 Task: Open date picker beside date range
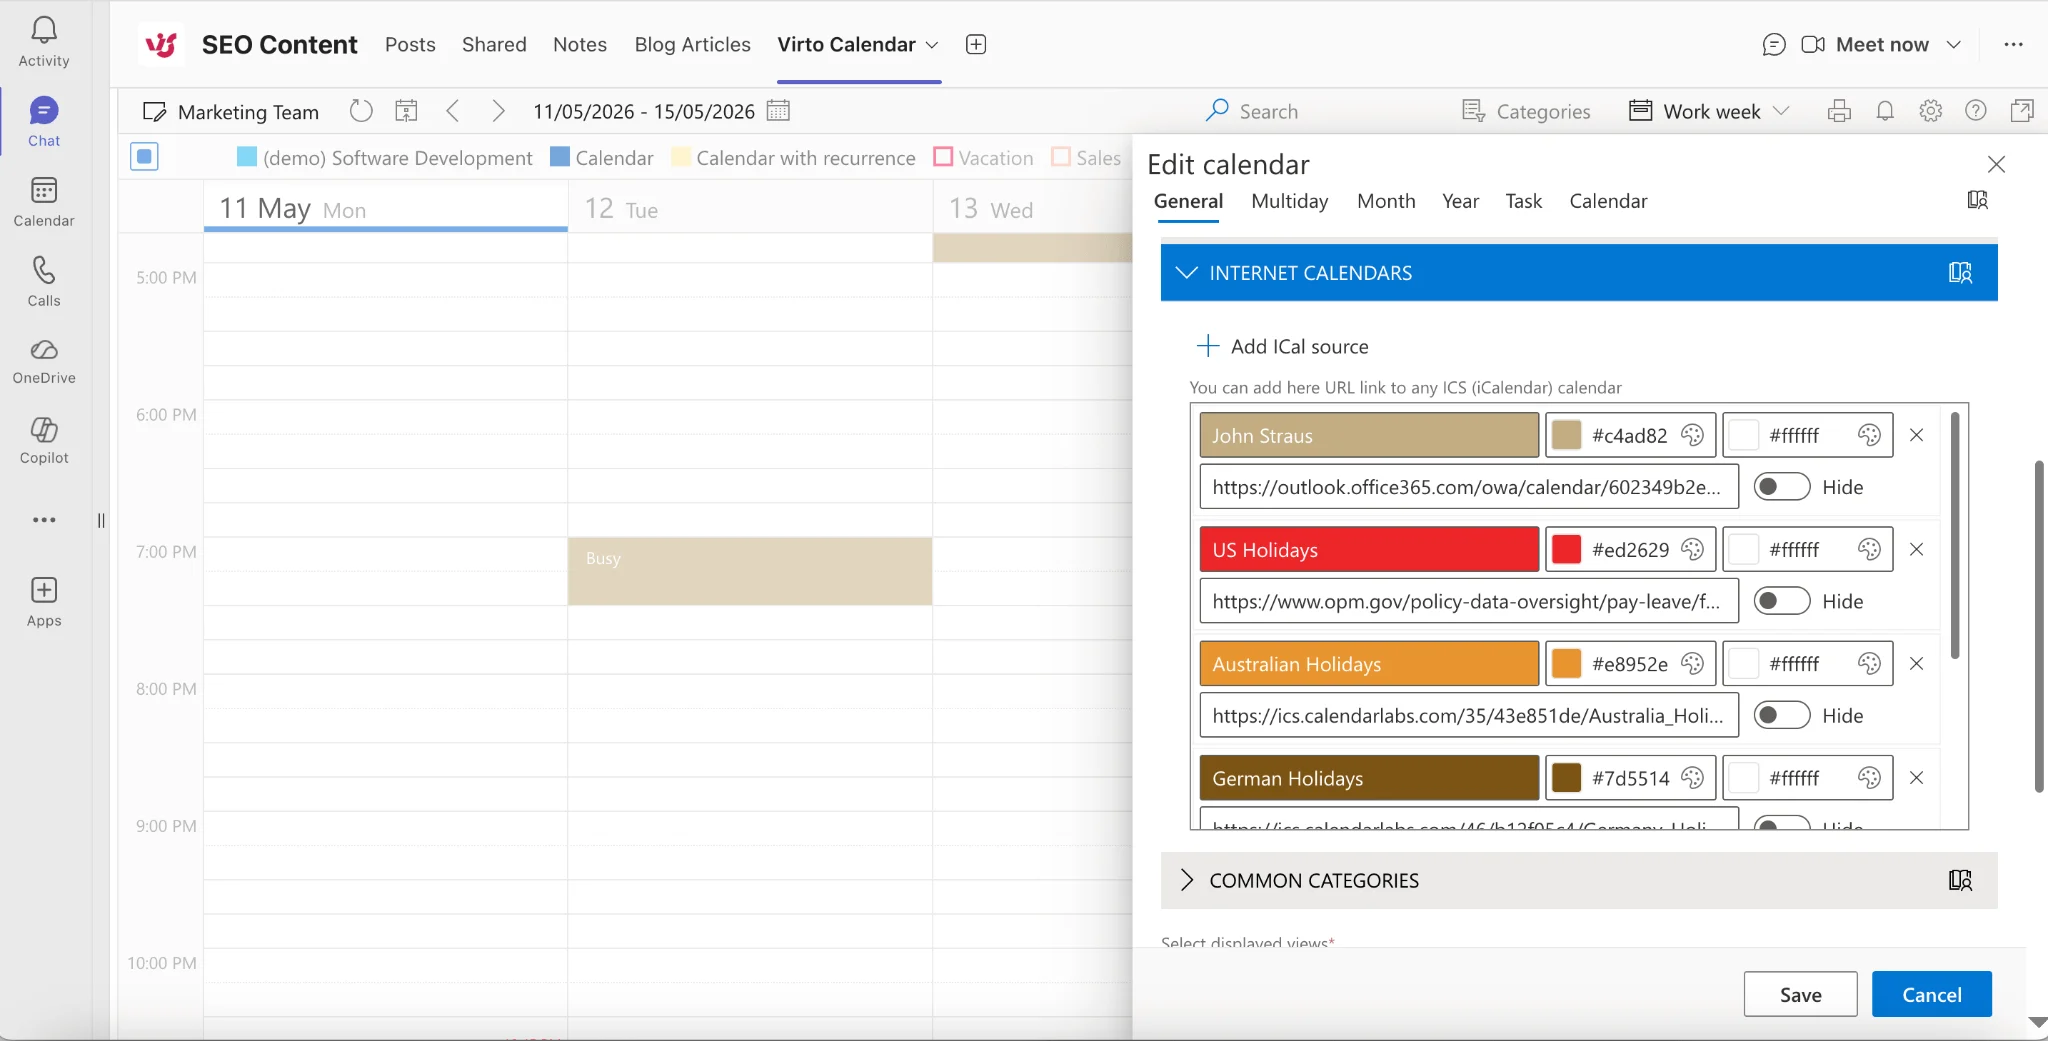778,111
